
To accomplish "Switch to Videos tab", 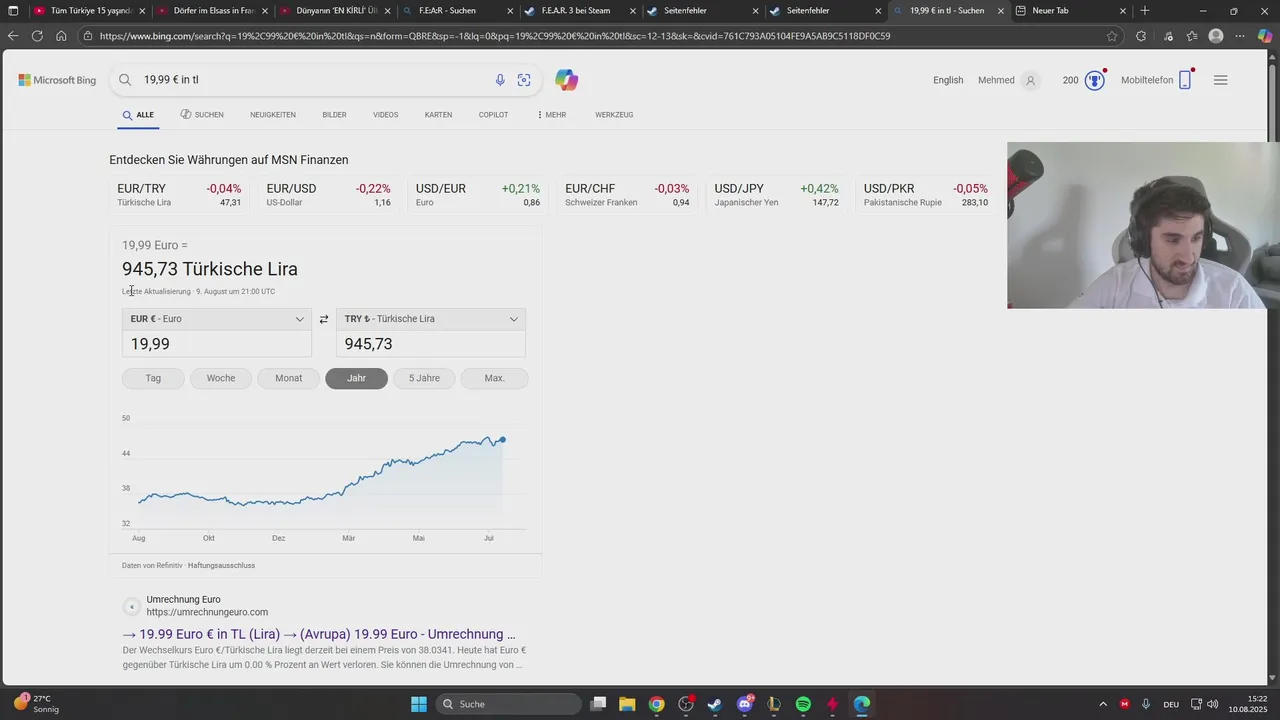I will click(x=386, y=115).
